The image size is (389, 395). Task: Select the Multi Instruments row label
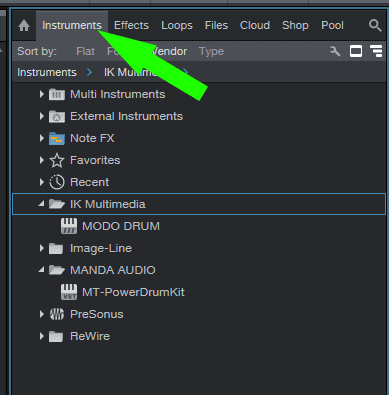point(117,94)
